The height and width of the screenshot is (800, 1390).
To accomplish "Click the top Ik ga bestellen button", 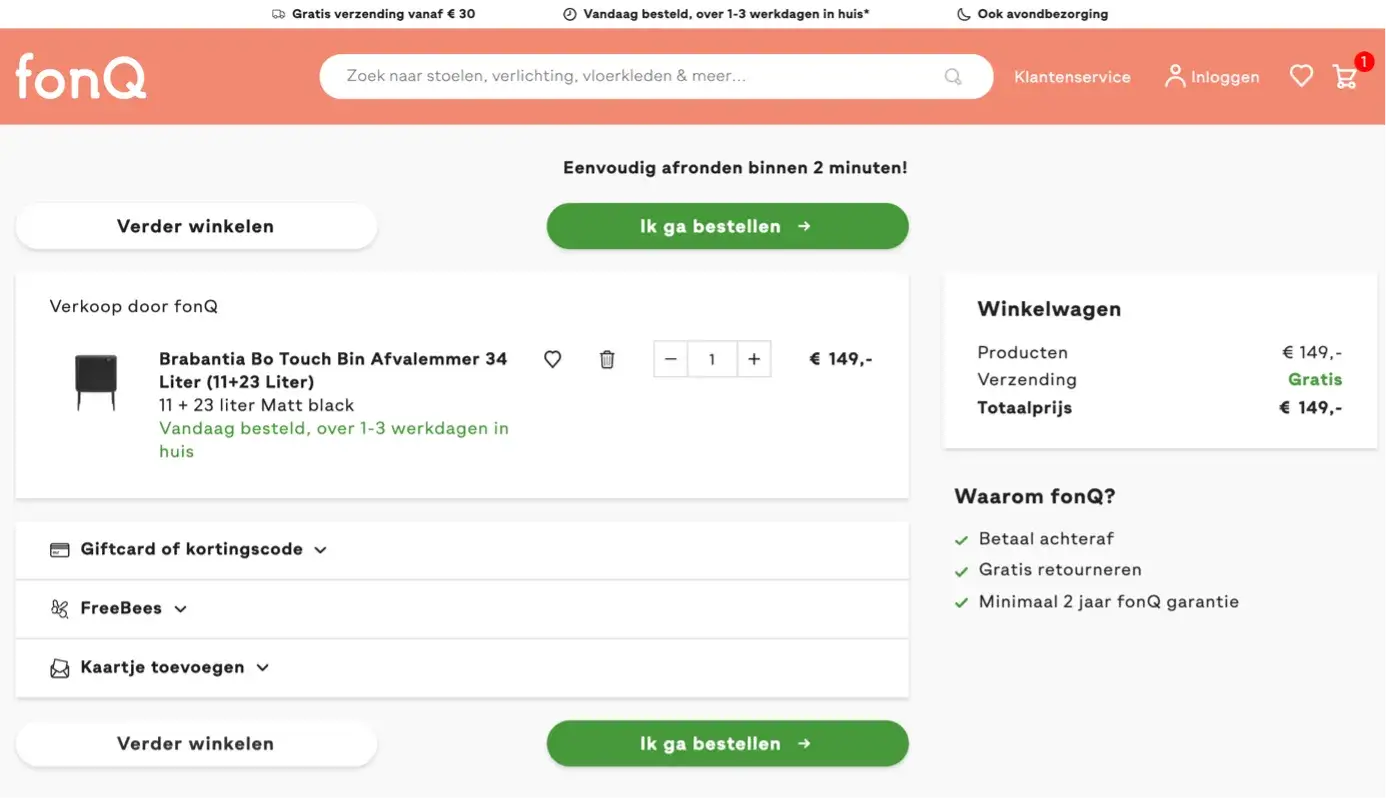I will coord(727,226).
